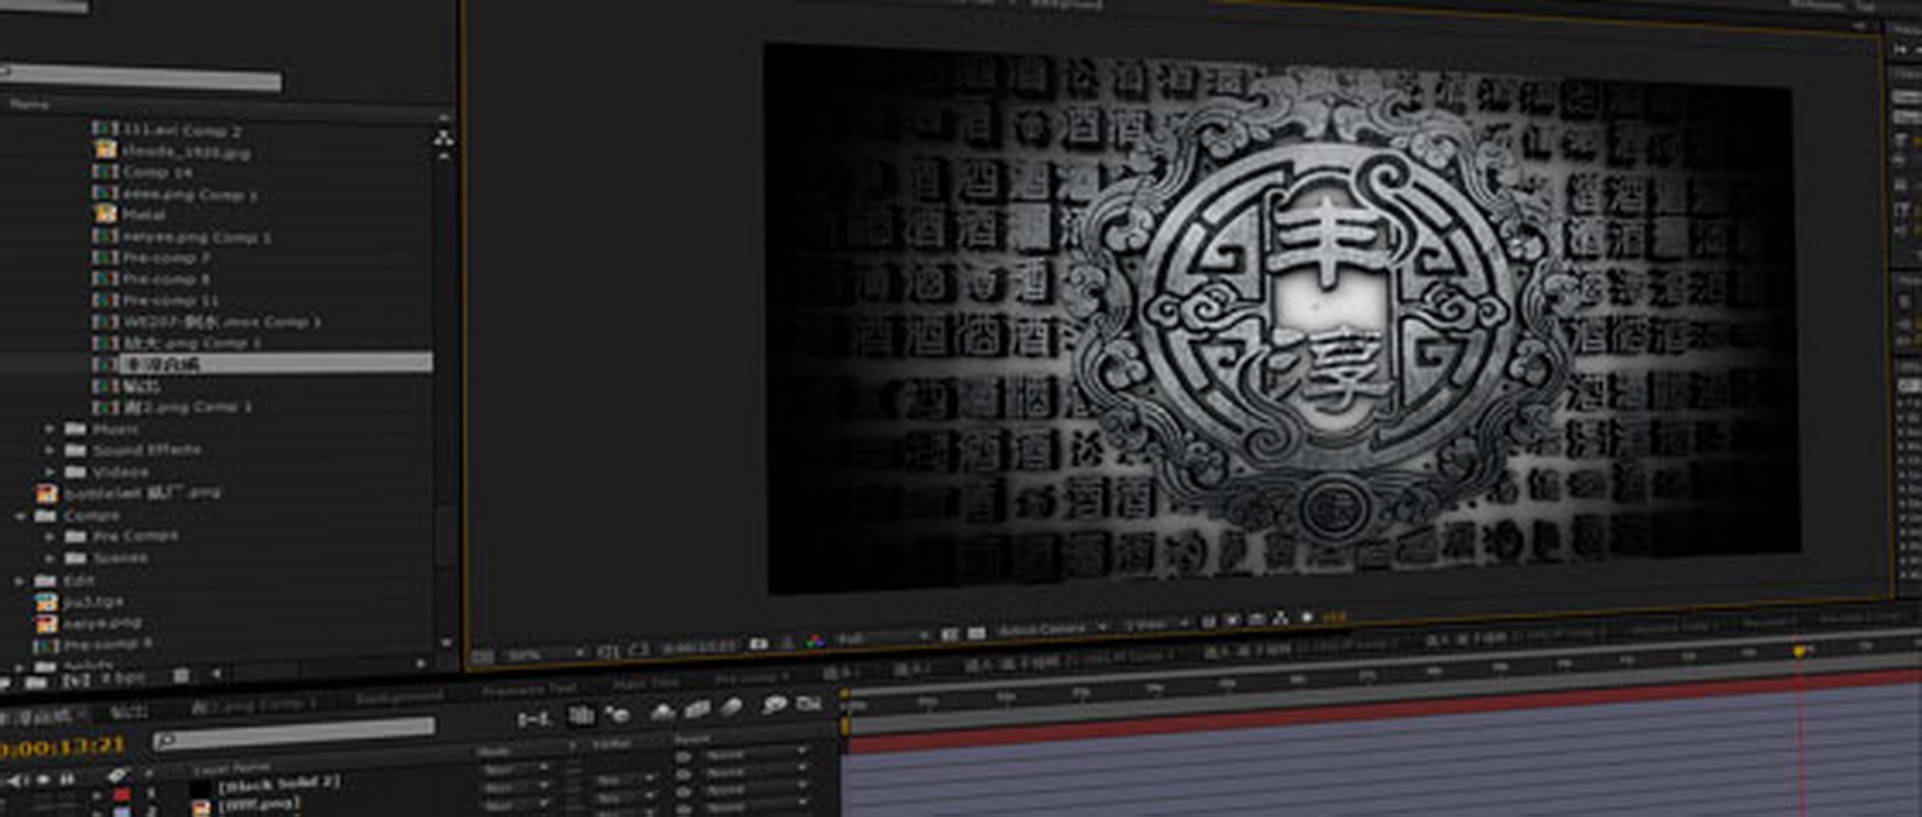Screen dimensions: 1922x817
Task: Expand the Videos folder
Action: [49, 472]
